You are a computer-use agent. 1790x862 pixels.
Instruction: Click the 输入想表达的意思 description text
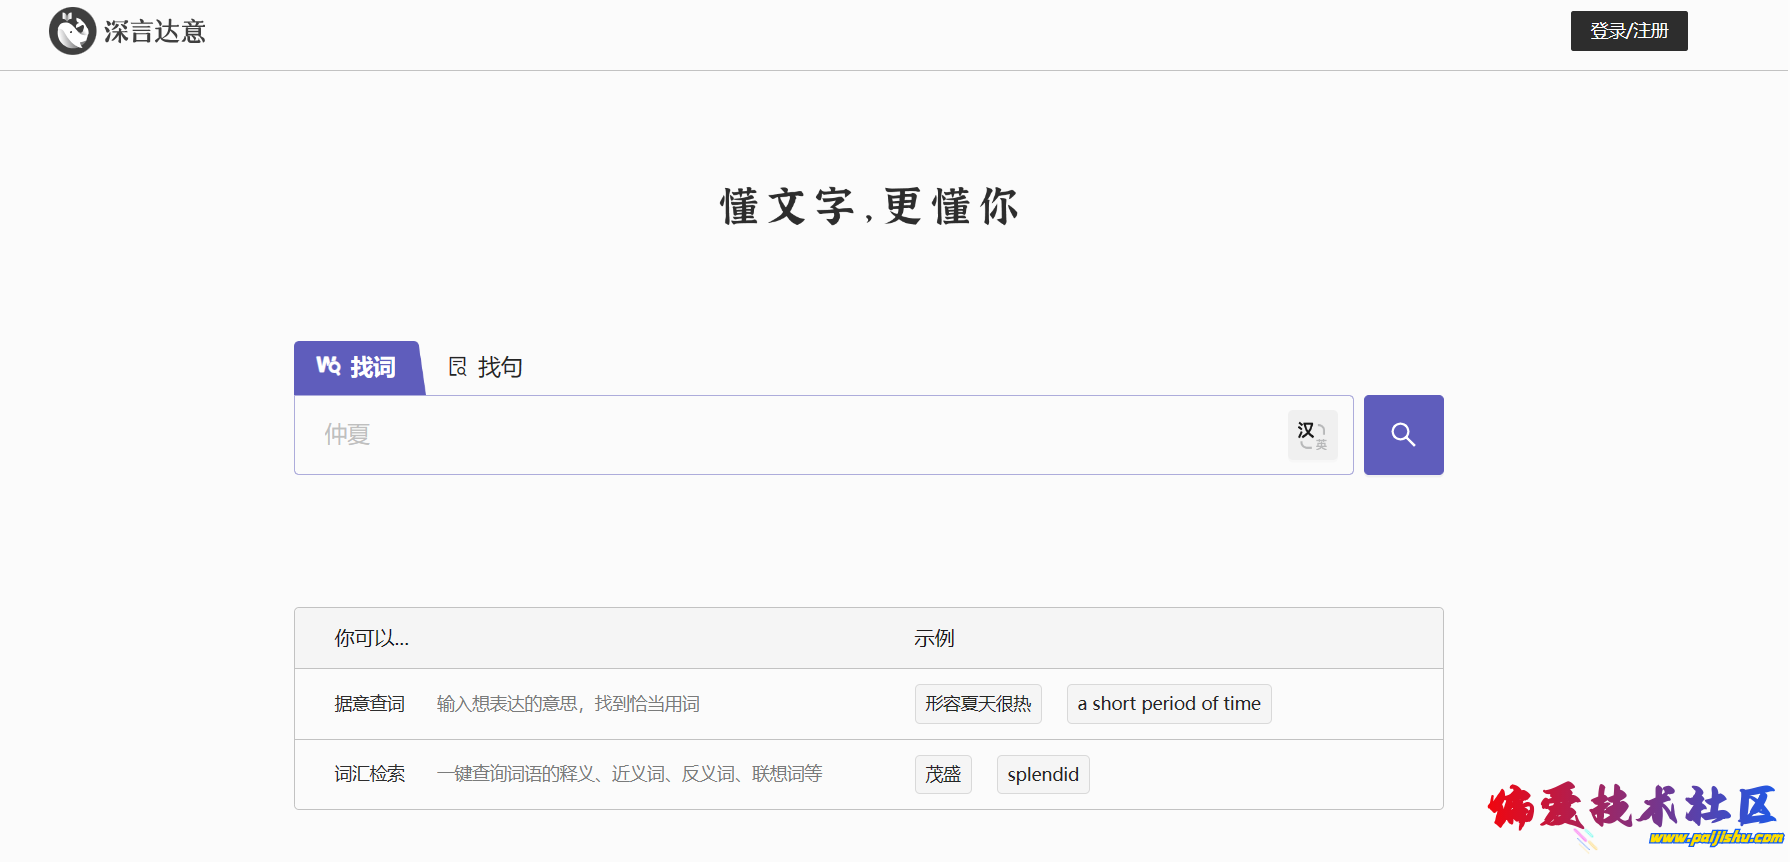568,704
